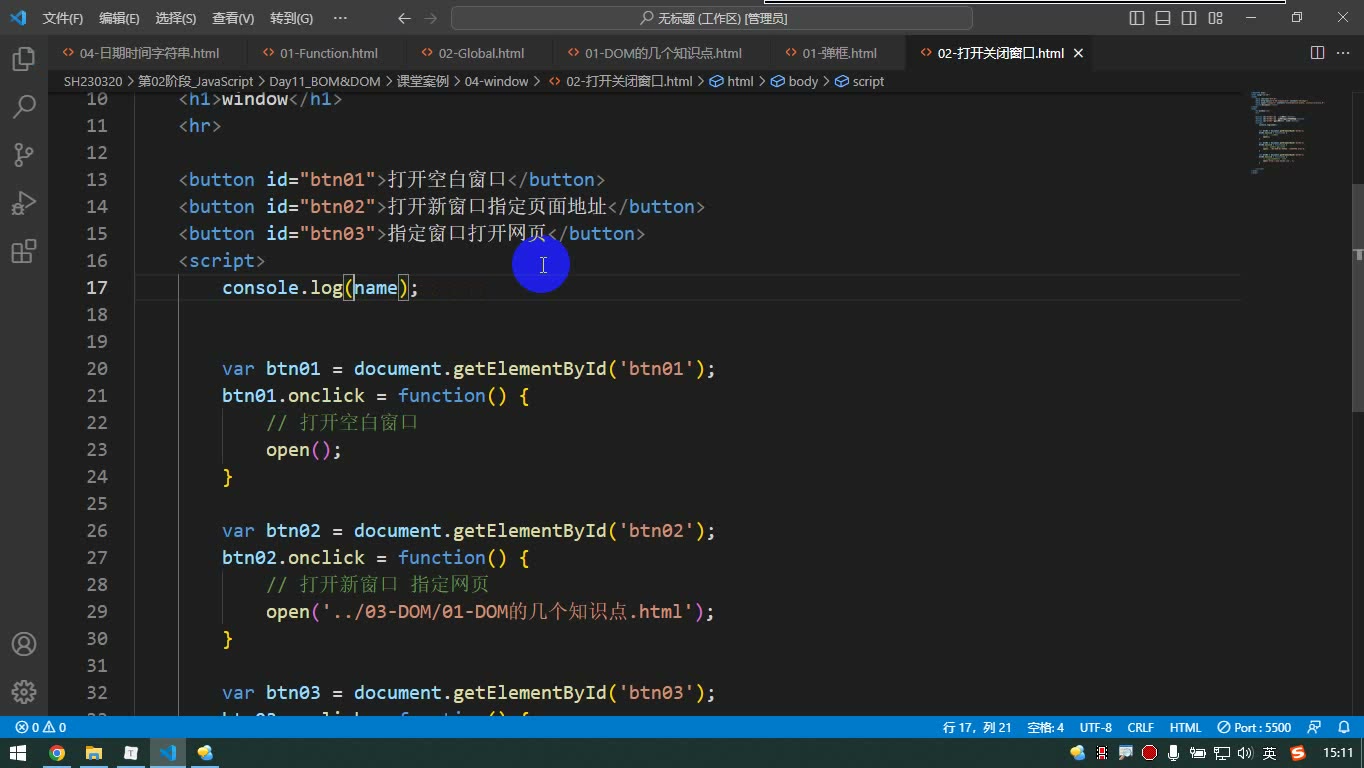1364x768 pixels.
Task: Change UTF-8 encoding in status bar
Action: (1095, 727)
